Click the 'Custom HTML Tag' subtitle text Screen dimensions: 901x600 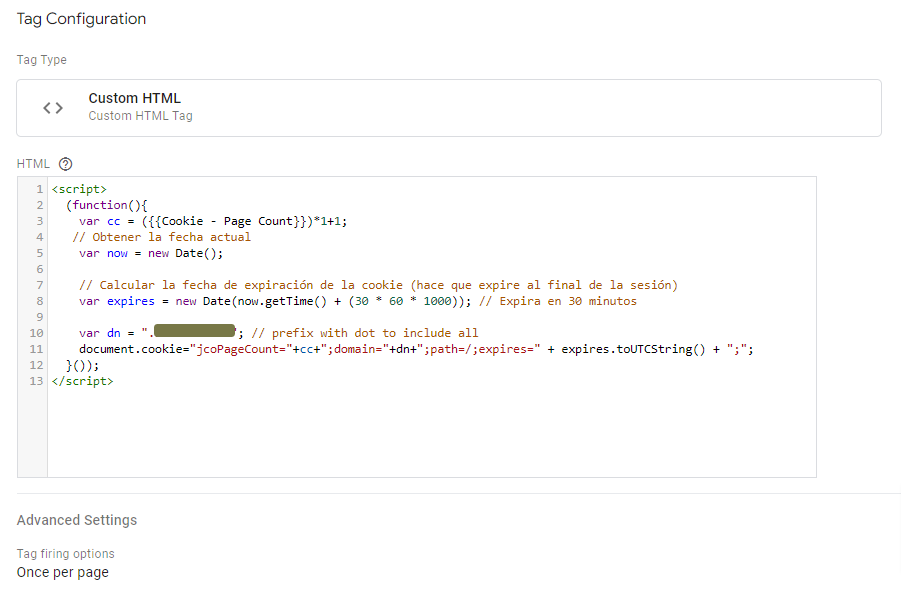(x=140, y=116)
